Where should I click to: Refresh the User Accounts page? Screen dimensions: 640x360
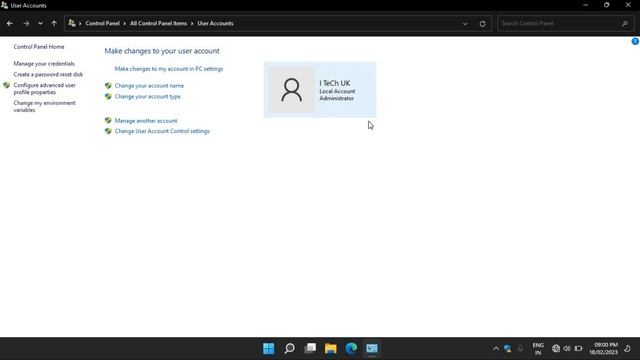(482, 24)
